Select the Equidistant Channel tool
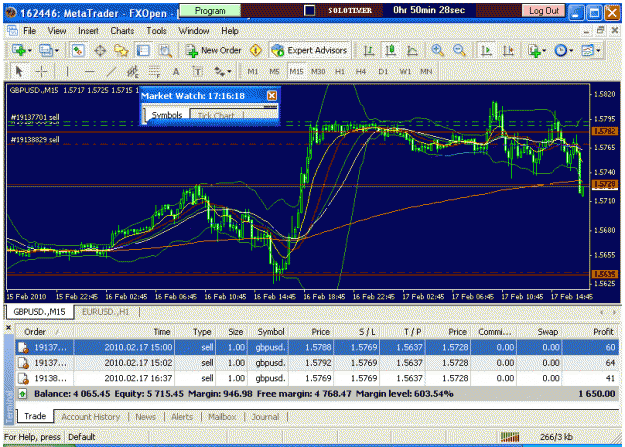Image resolution: width=625 pixels, height=447 pixels. (133, 72)
